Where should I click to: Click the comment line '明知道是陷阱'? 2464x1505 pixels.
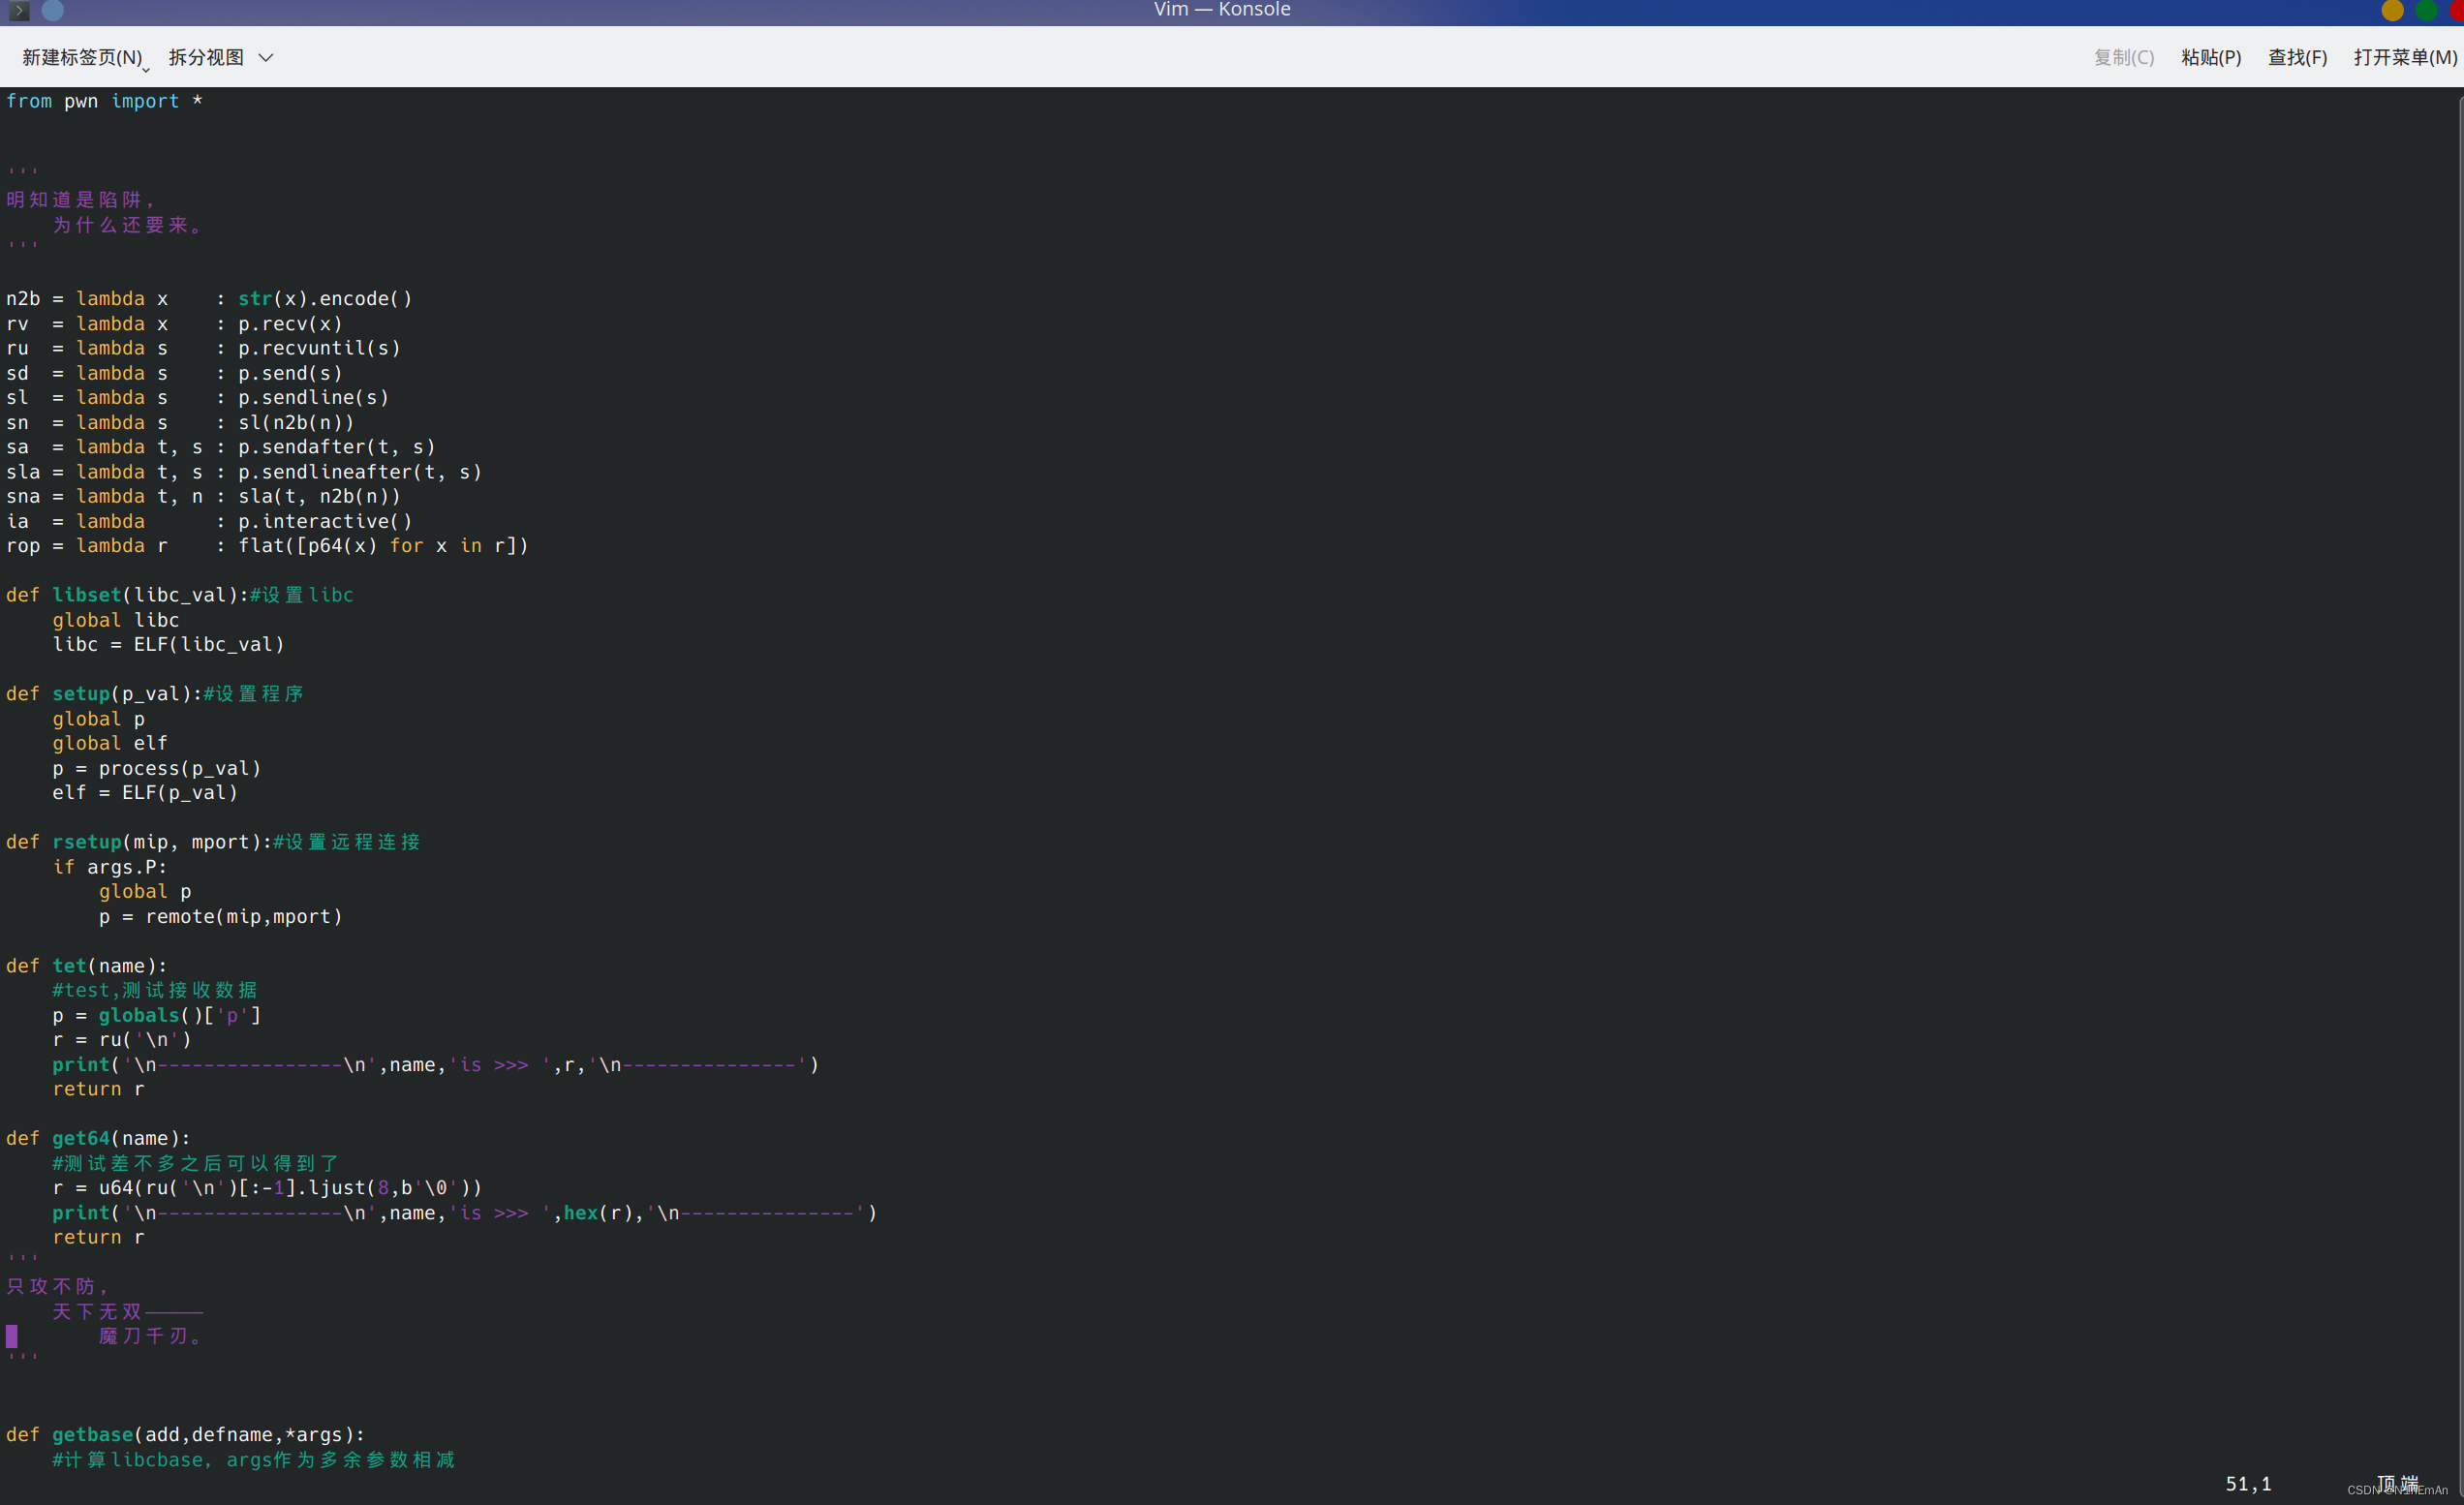pos(80,200)
